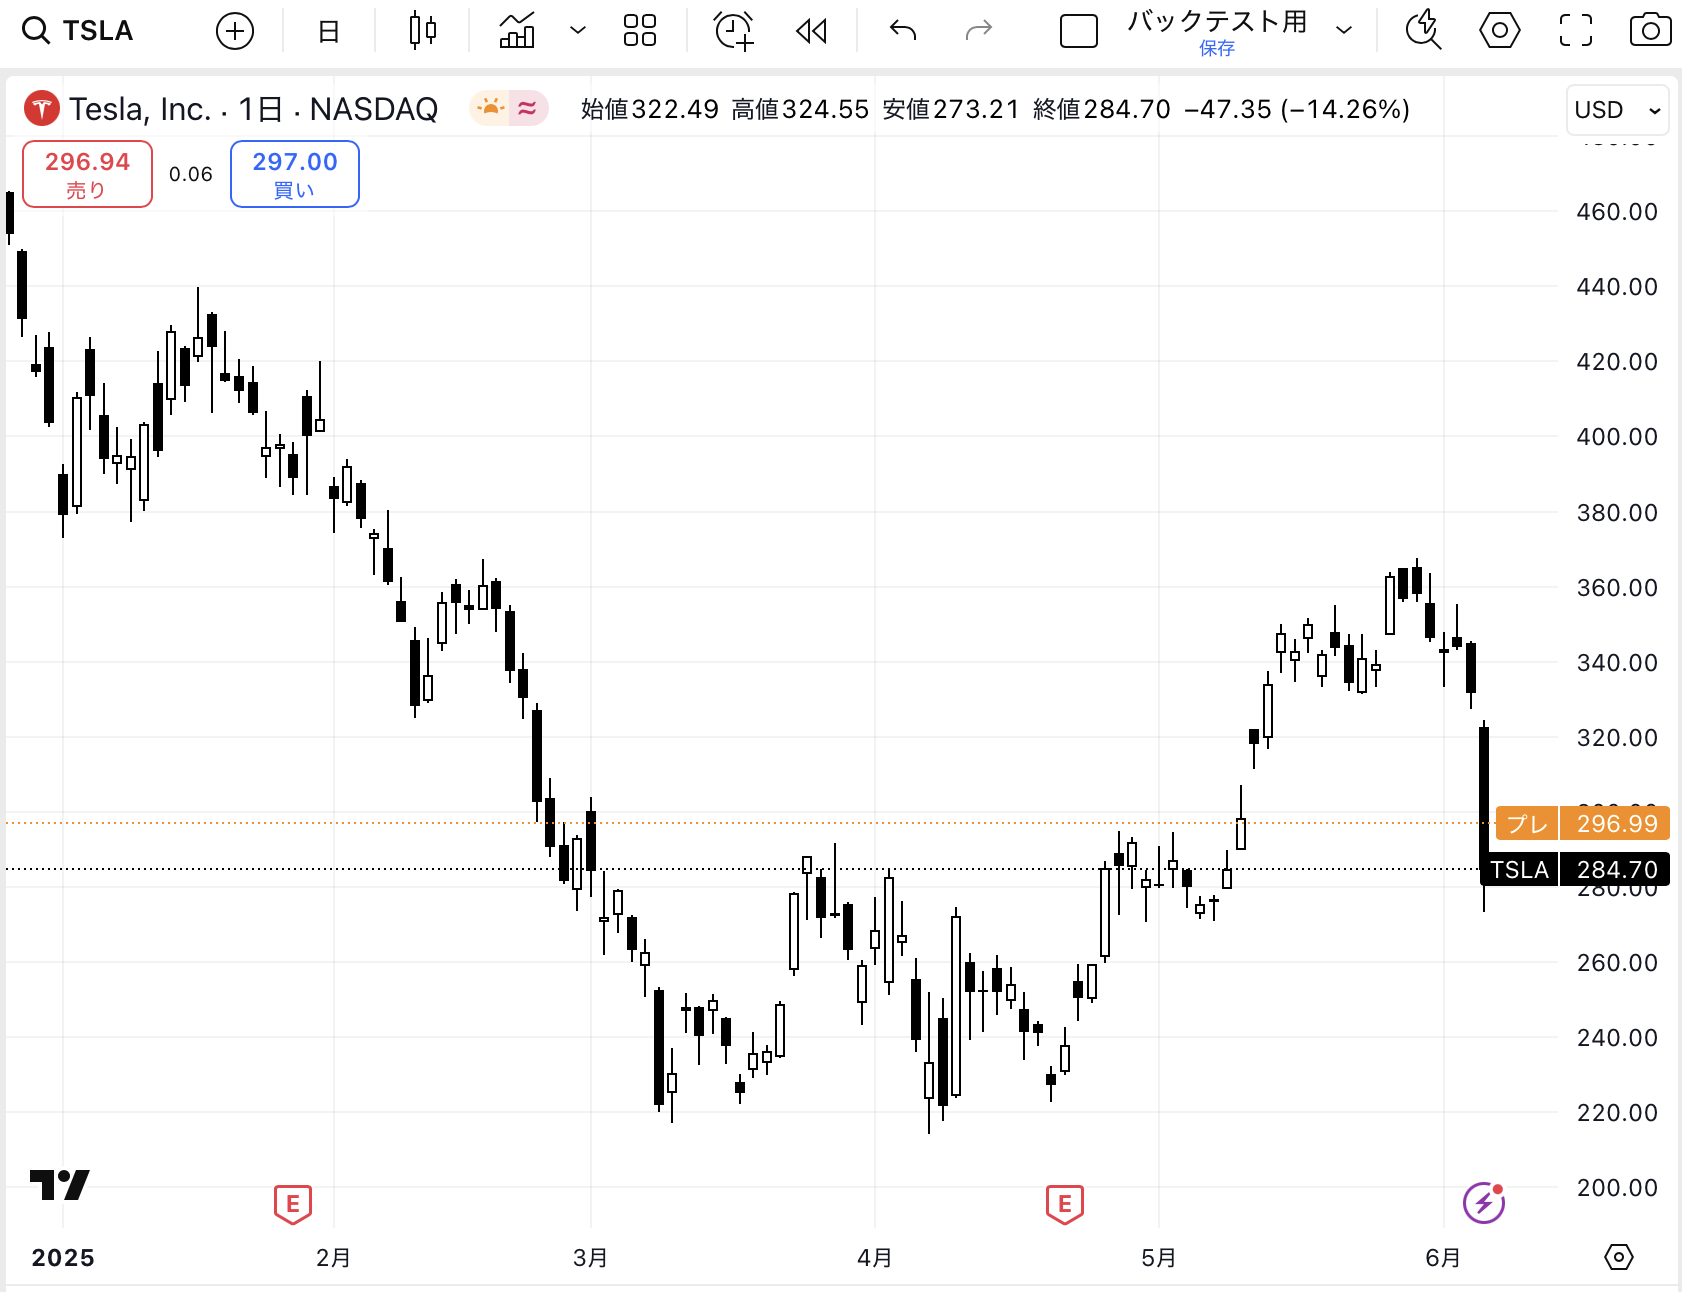Open the February earnings E marker
The width and height of the screenshot is (1682, 1292).
pos(293,1204)
